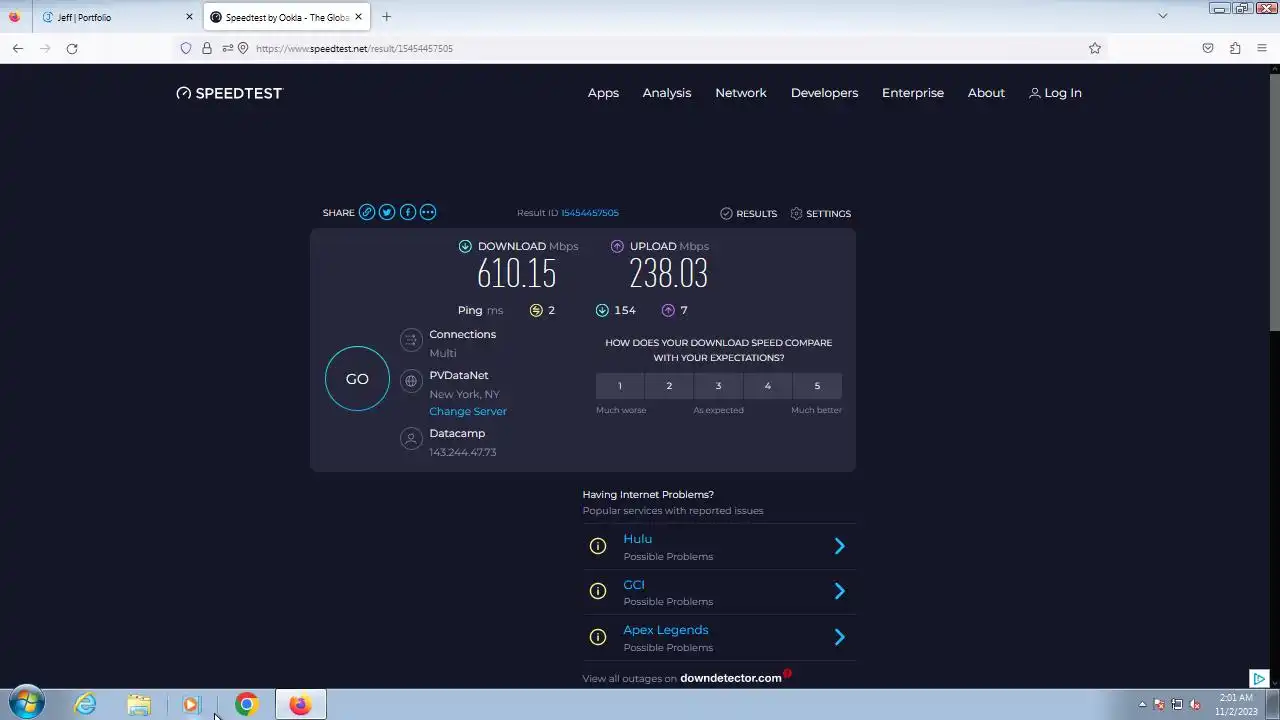The width and height of the screenshot is (1280, 720).
Task: Click the Datacamp provider user icon
Action: [x=410, y=439]
